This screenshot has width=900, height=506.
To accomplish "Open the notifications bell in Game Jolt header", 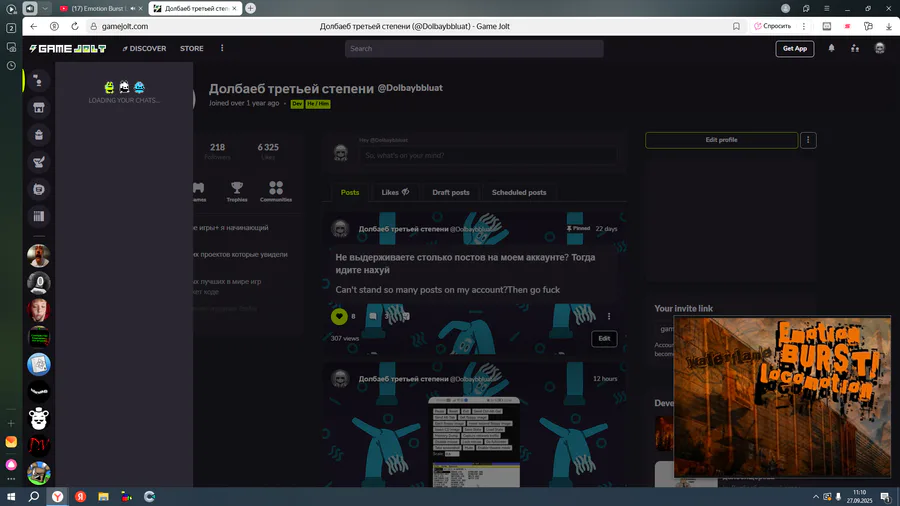I will pyautogui.click(x=831, y=48).
